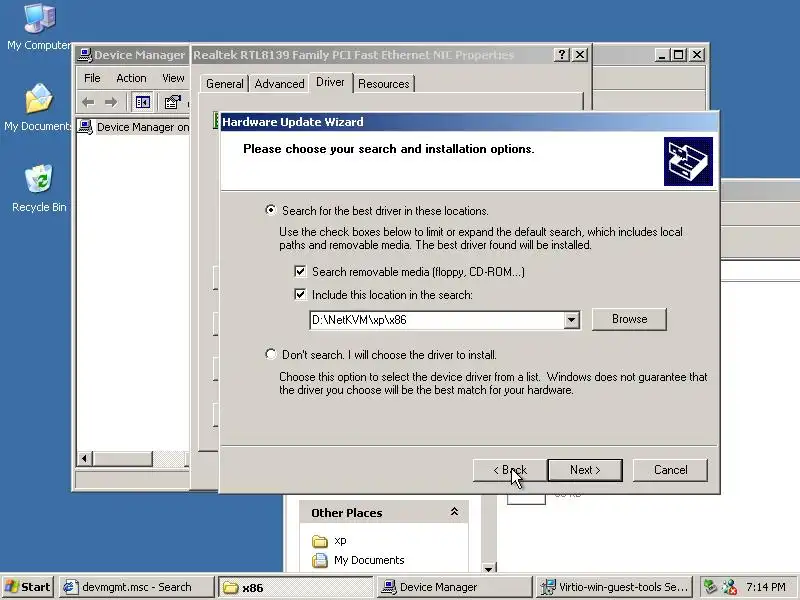Click the xp folder icon in Other Places
The height and width of the screenshot is (600, 800).
coord(320,541)
